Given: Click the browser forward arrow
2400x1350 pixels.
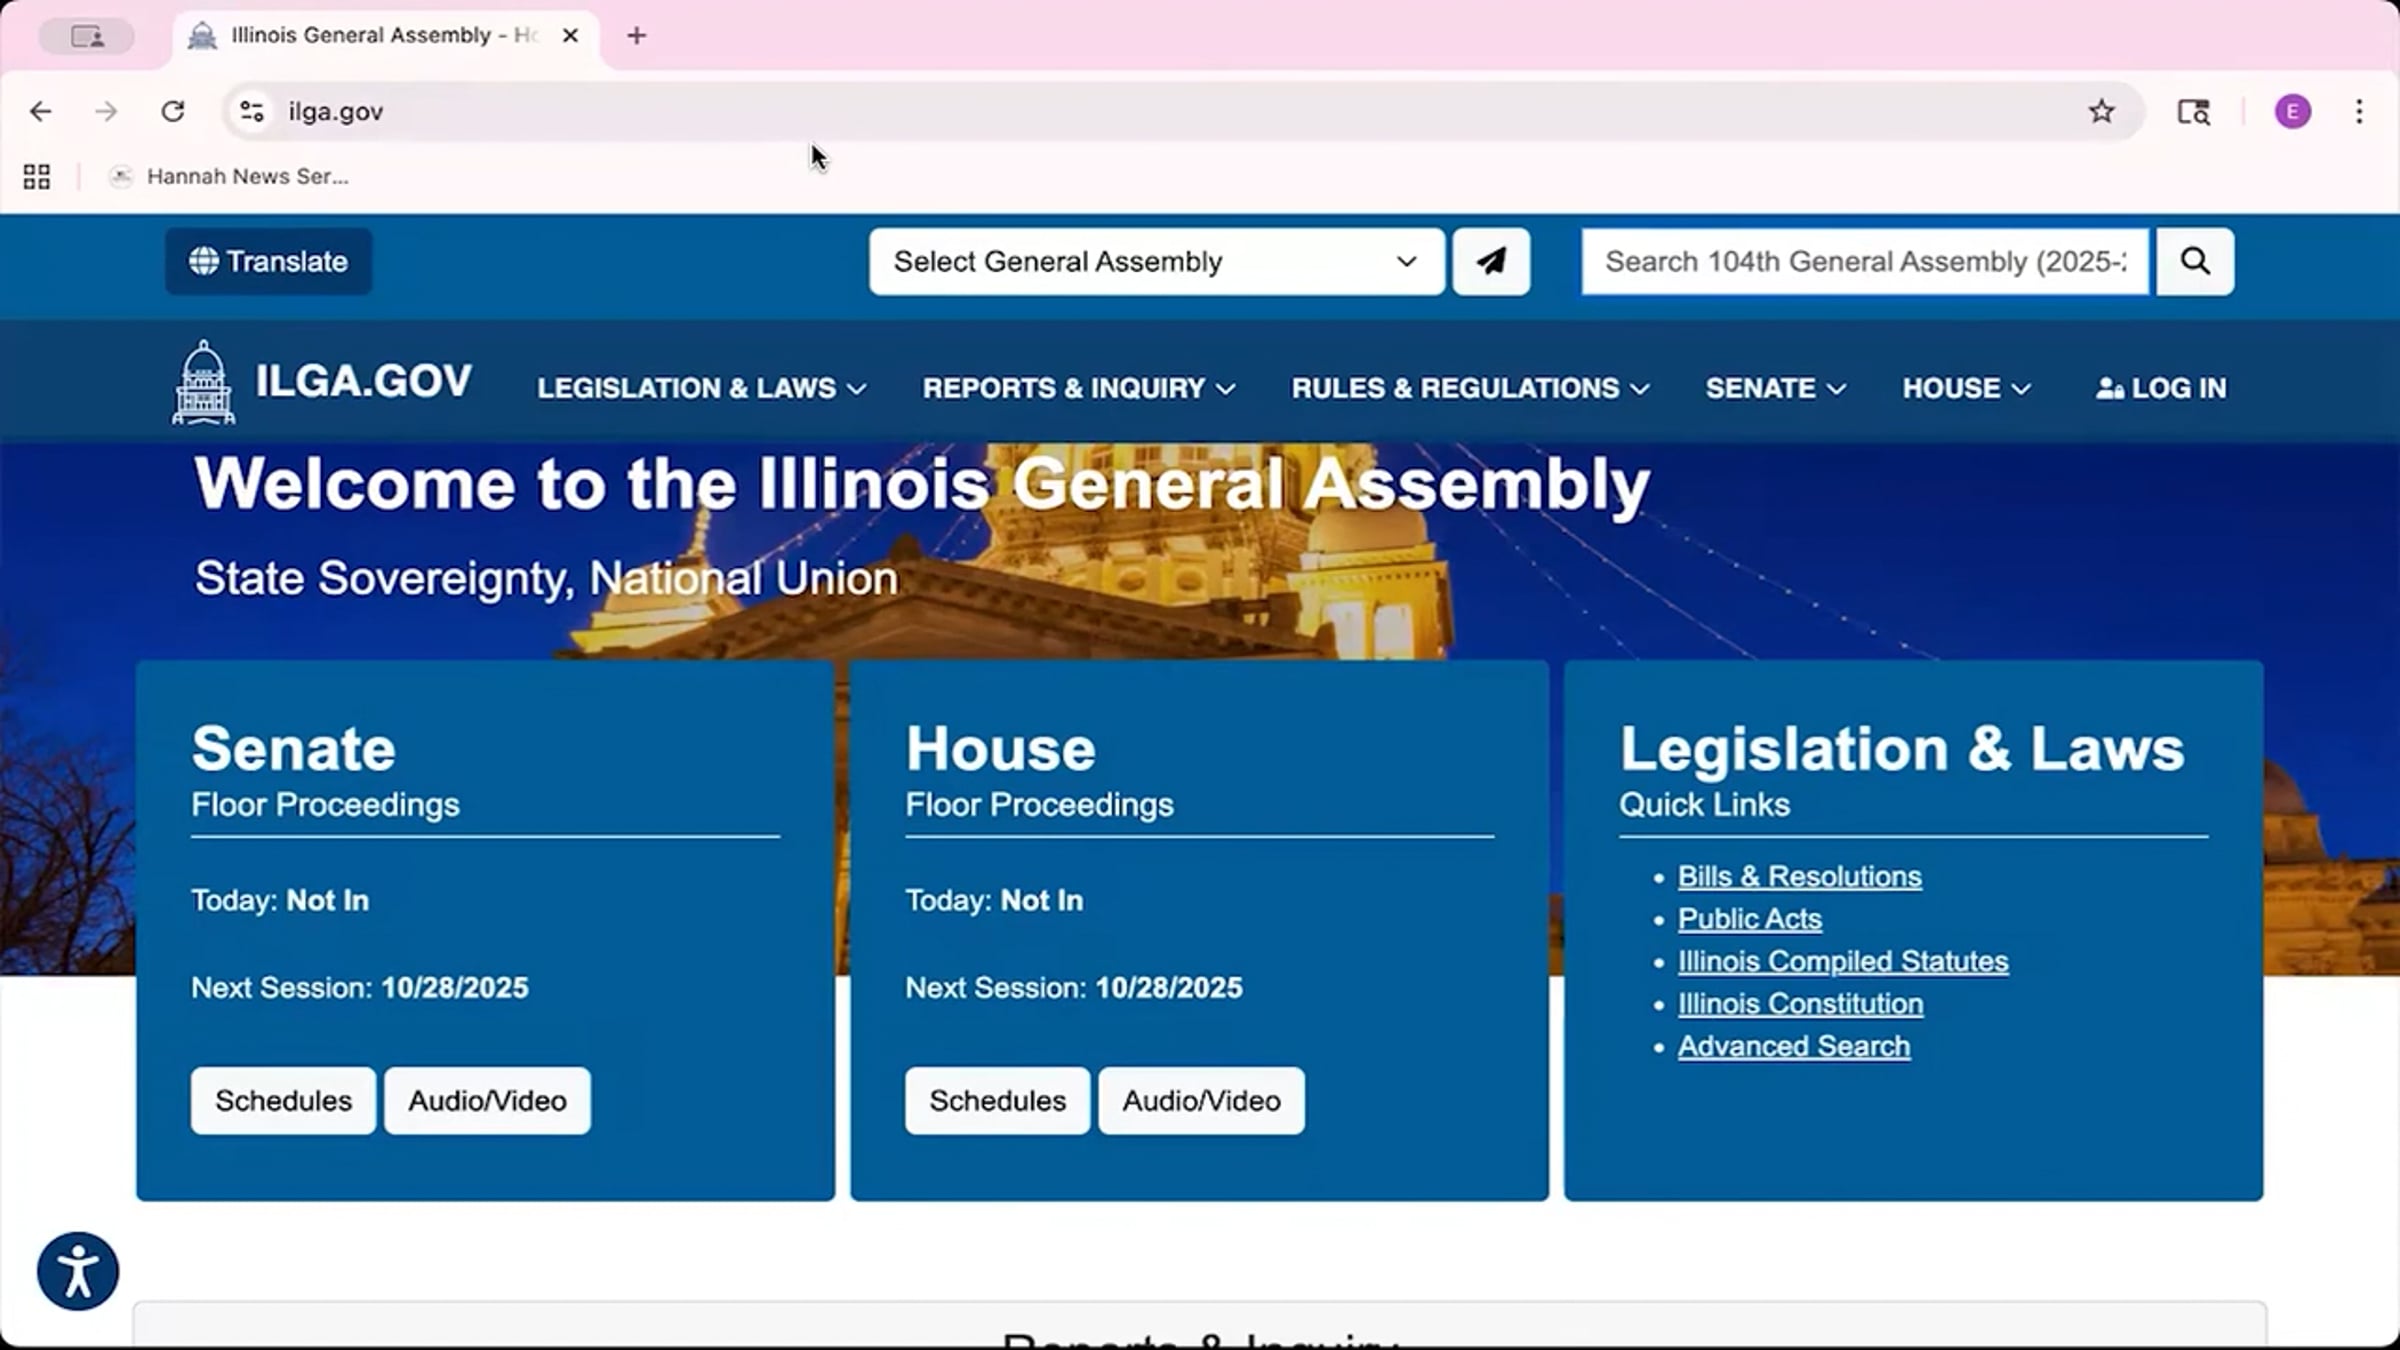Looking at the screenshot, I should click(106, 111).
